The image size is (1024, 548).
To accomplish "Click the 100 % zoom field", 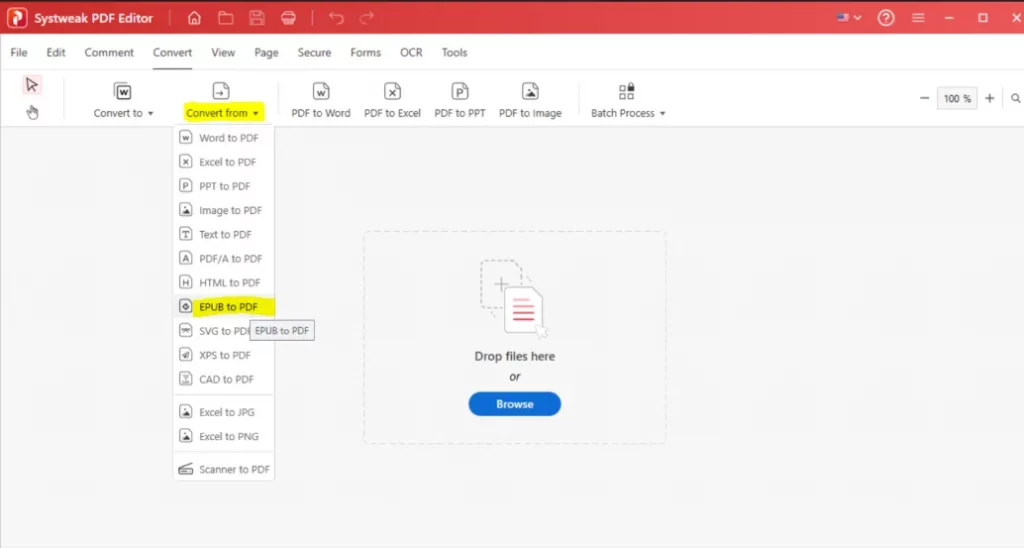I will 957,99.
